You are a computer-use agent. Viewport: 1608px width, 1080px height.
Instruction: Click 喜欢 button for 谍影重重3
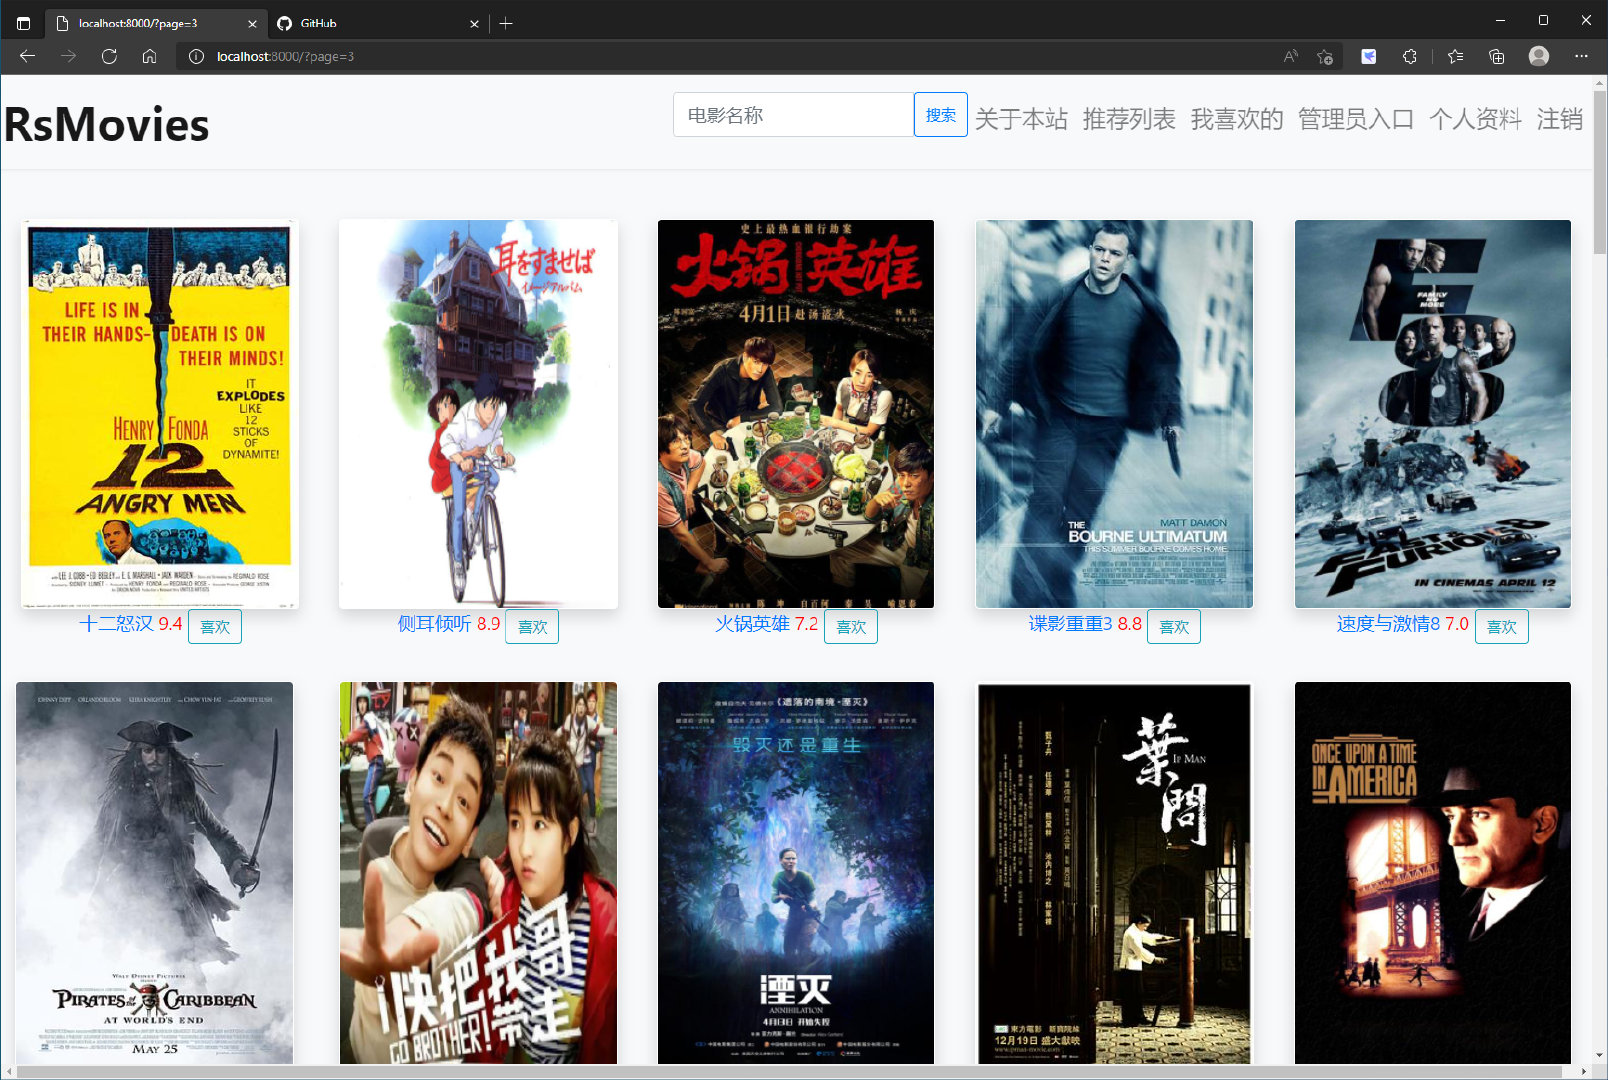tap(1174, 627)
